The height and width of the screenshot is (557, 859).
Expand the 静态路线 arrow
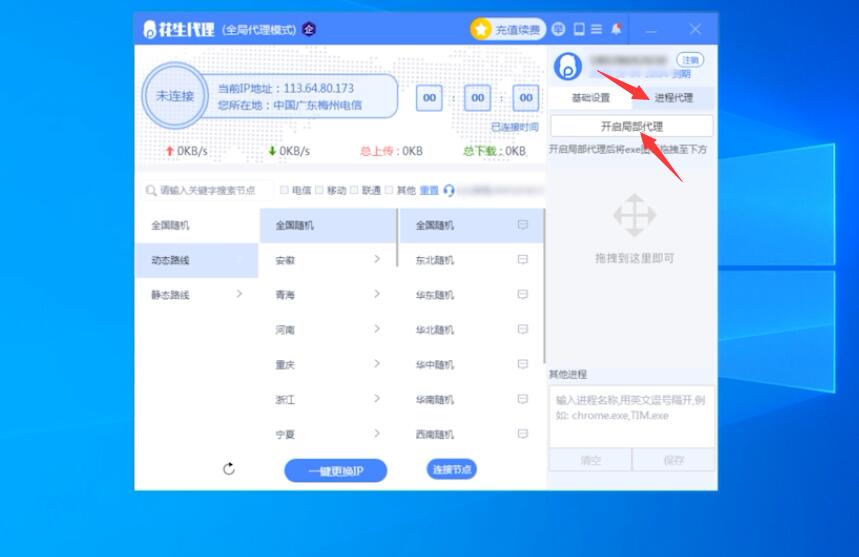[239, 294]
